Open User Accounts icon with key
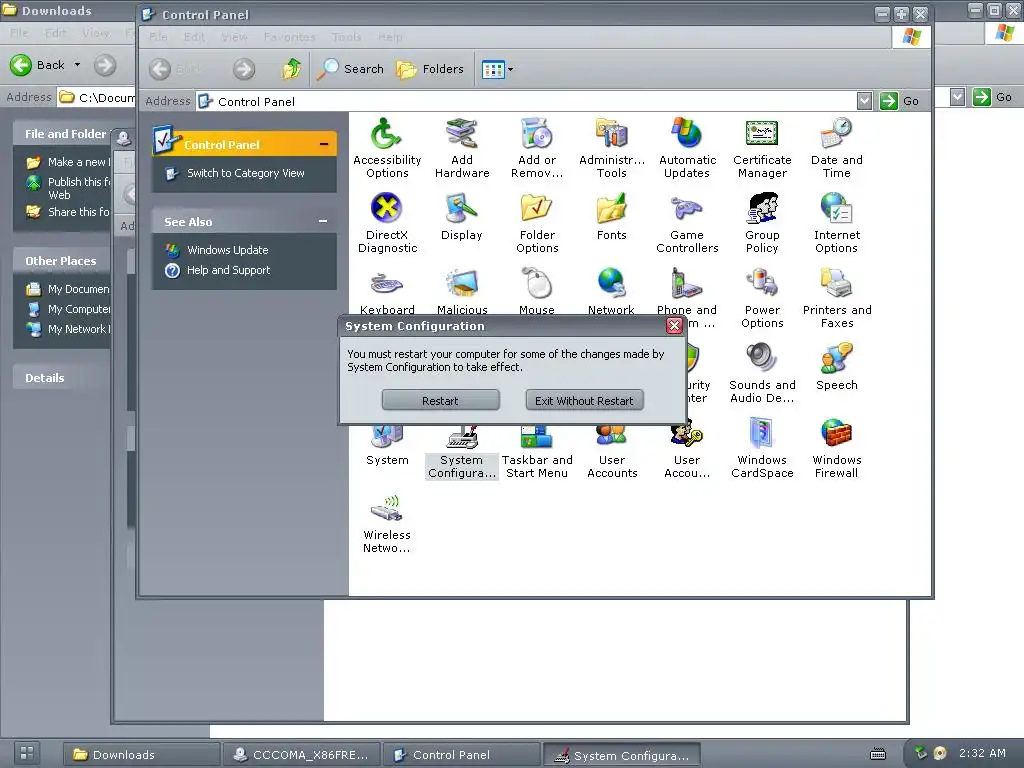The image size is (1024, 768). pyautogui.click(x=687, y=453)
